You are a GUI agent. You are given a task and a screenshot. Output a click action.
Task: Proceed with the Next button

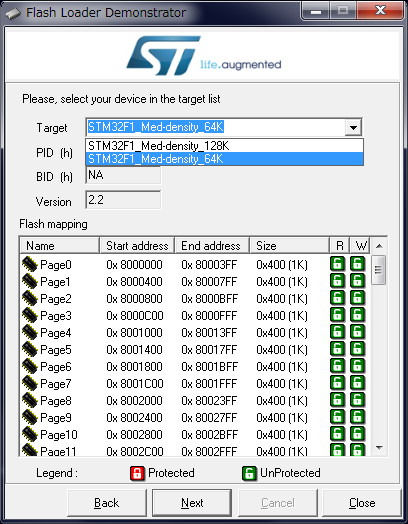[192, 503]
